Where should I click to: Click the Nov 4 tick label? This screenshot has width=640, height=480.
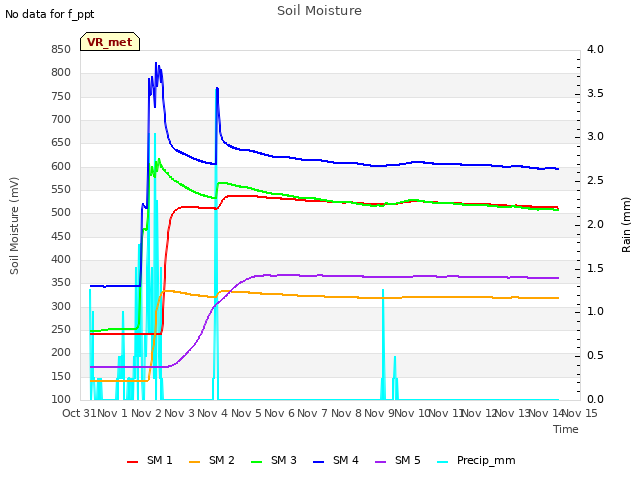tap(212, 413)
